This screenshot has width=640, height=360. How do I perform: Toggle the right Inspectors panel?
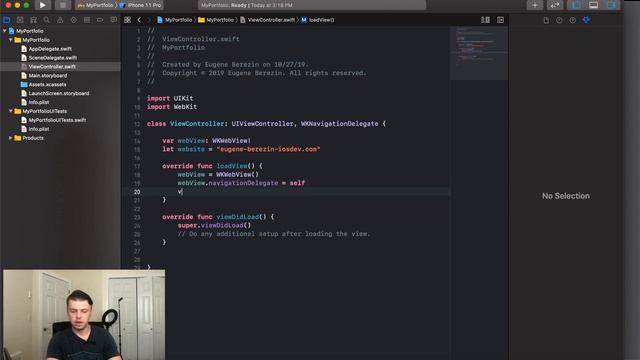611,5
